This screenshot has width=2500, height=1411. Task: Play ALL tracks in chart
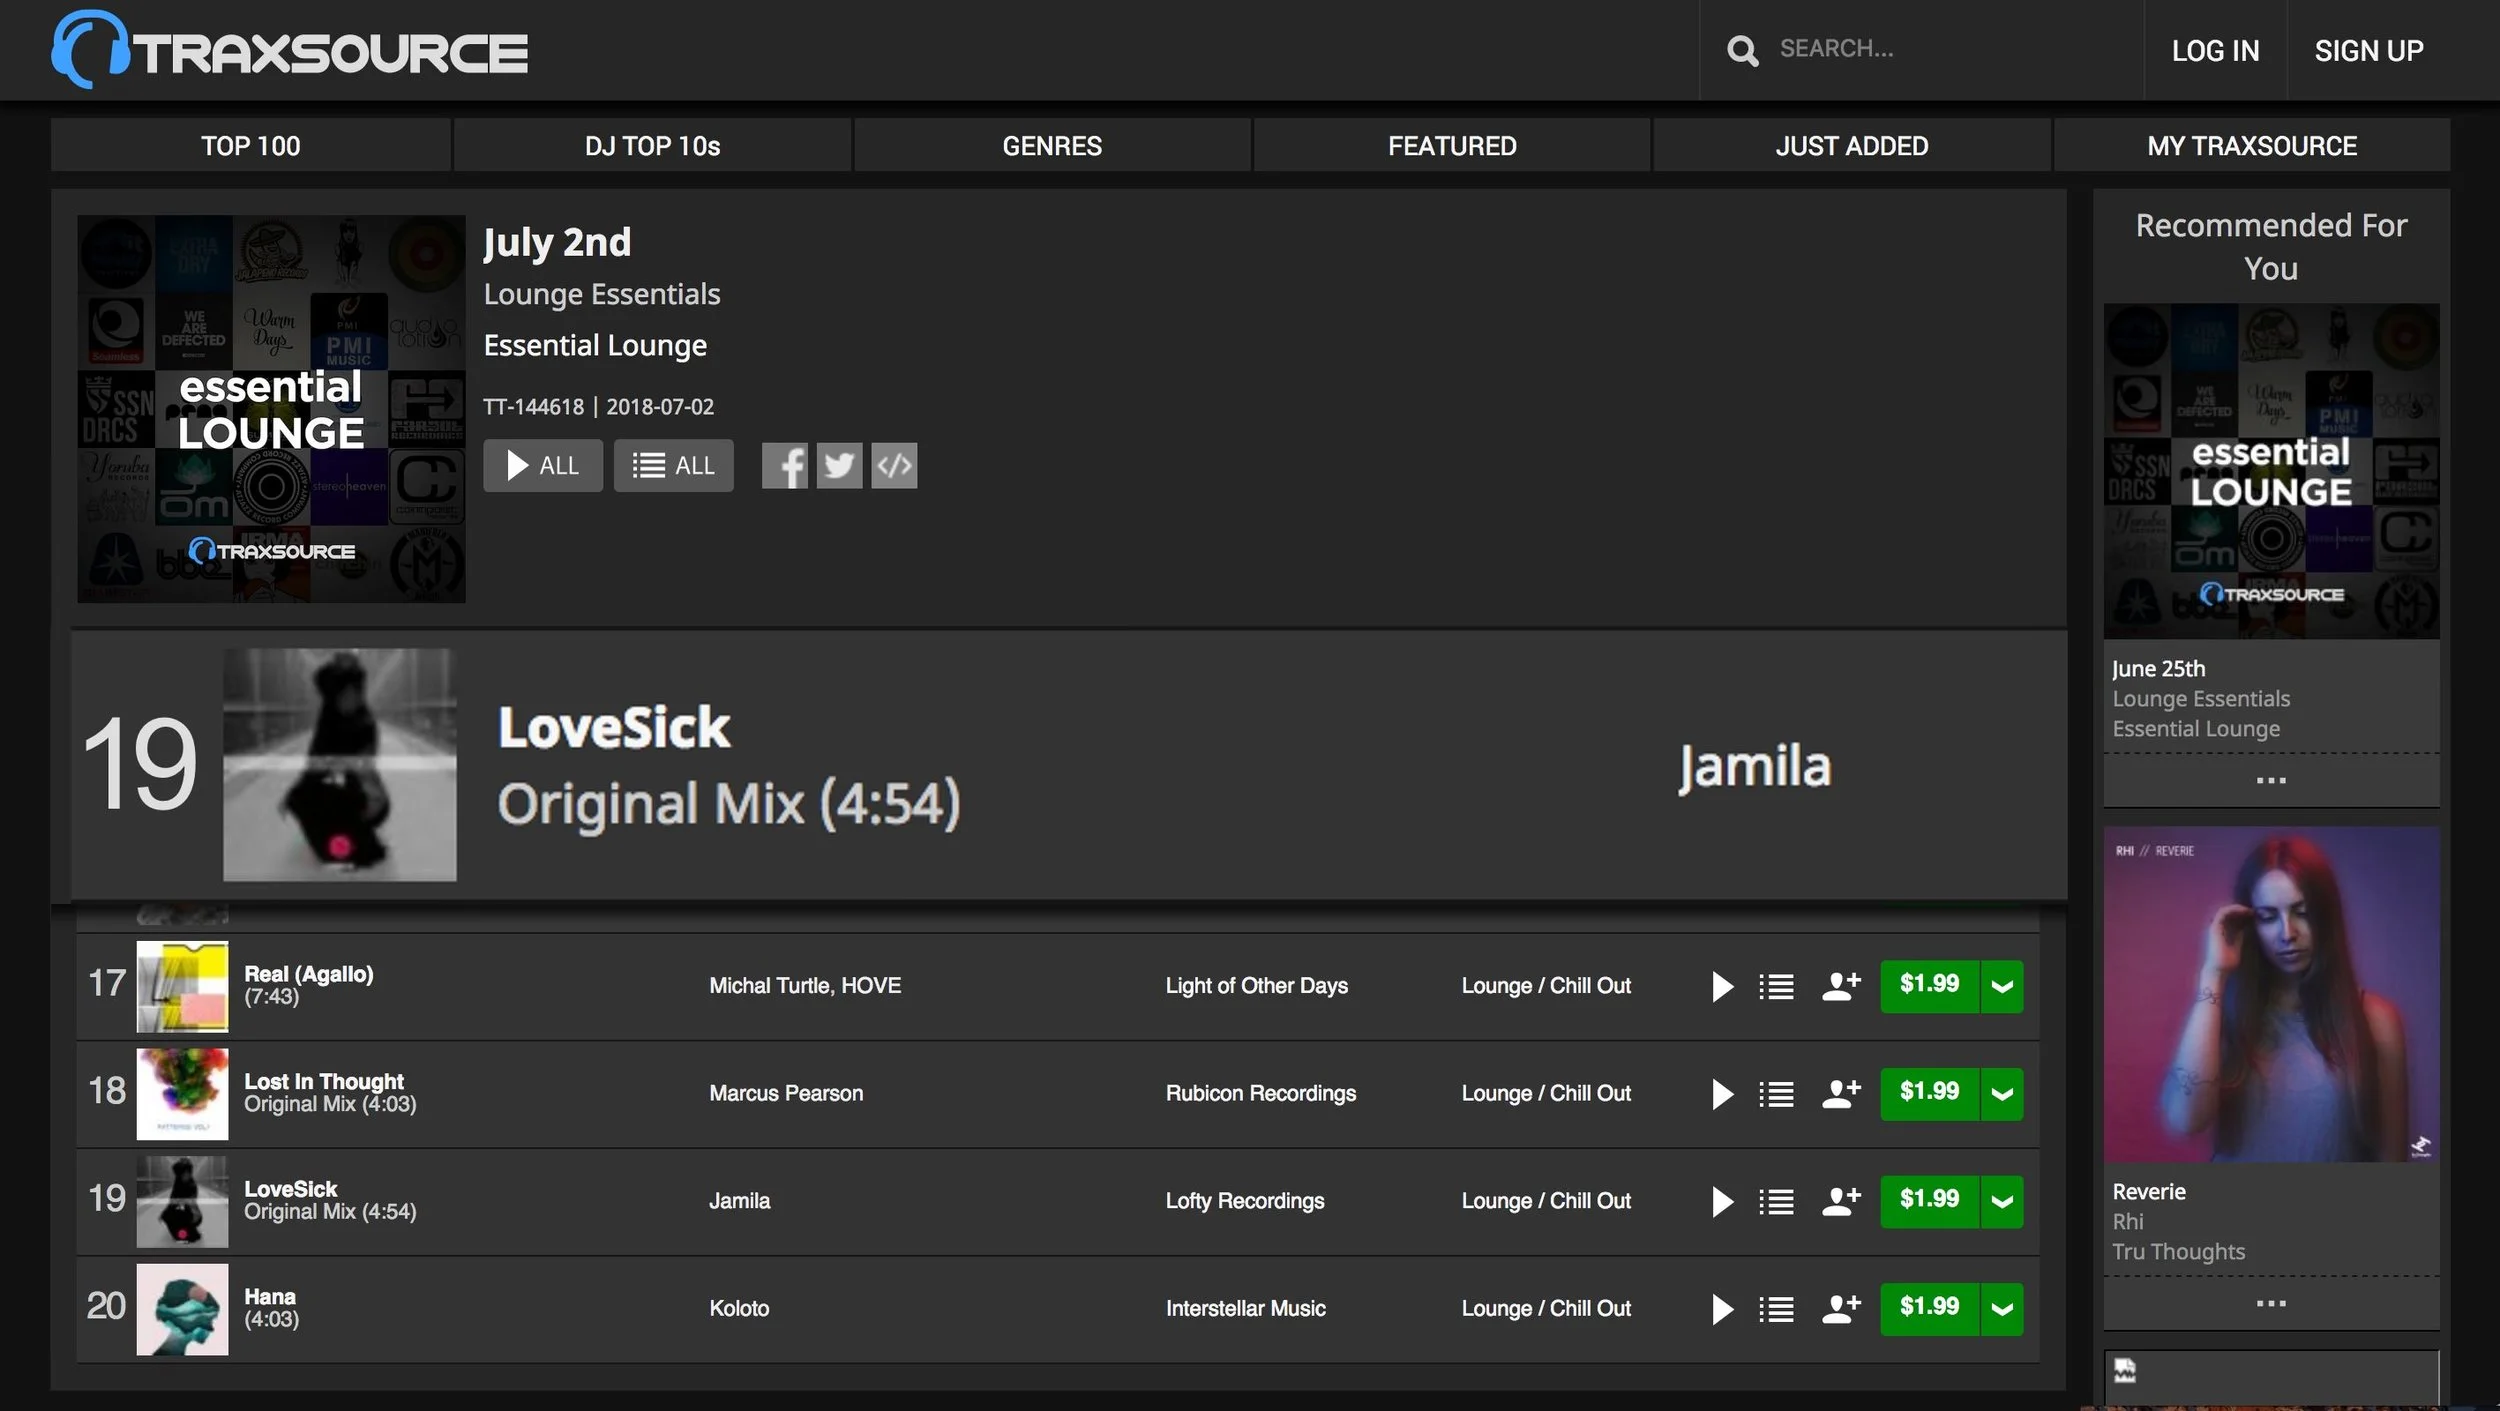click(543, 466)
